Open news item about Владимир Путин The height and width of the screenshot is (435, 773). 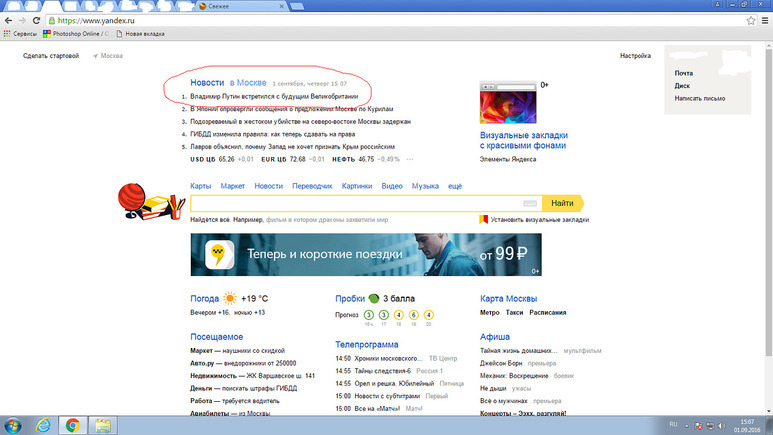tap(274, 96)
